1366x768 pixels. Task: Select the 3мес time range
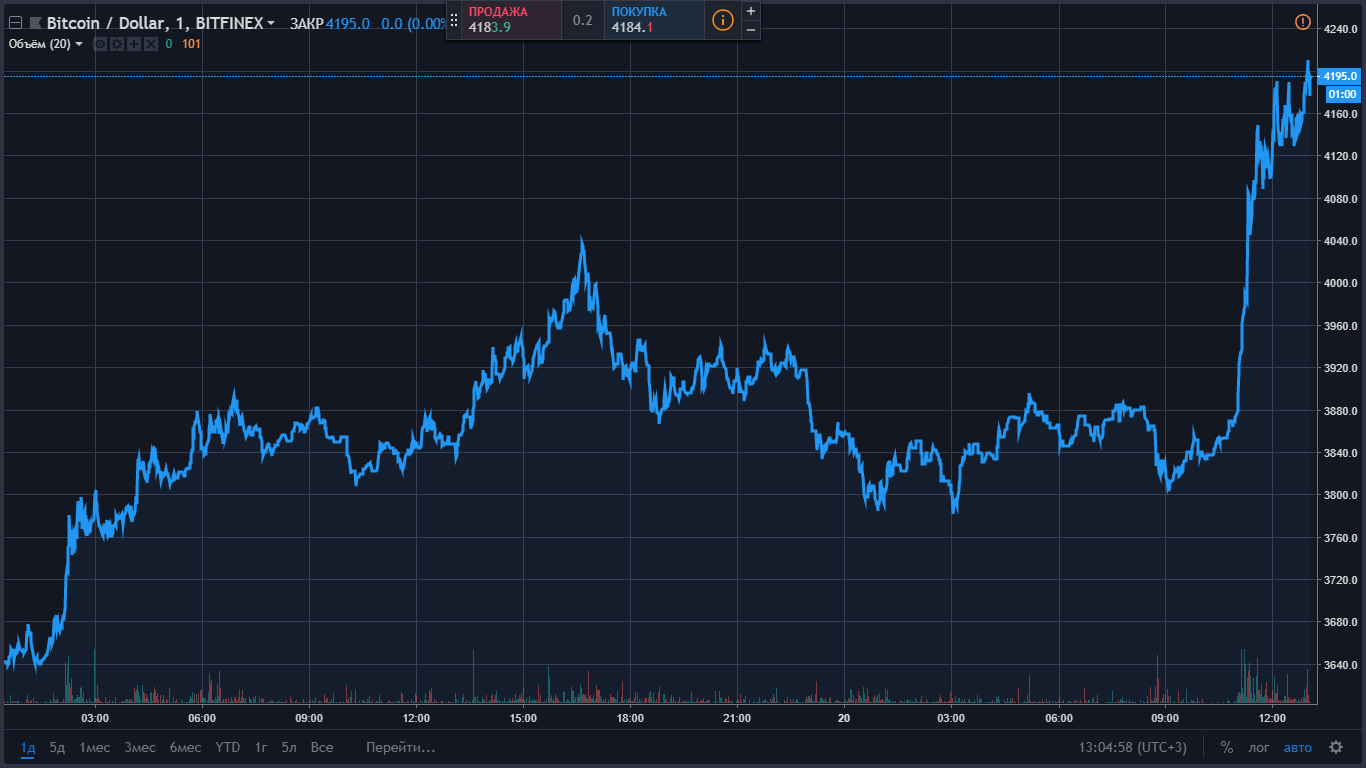tap(140, 747)
